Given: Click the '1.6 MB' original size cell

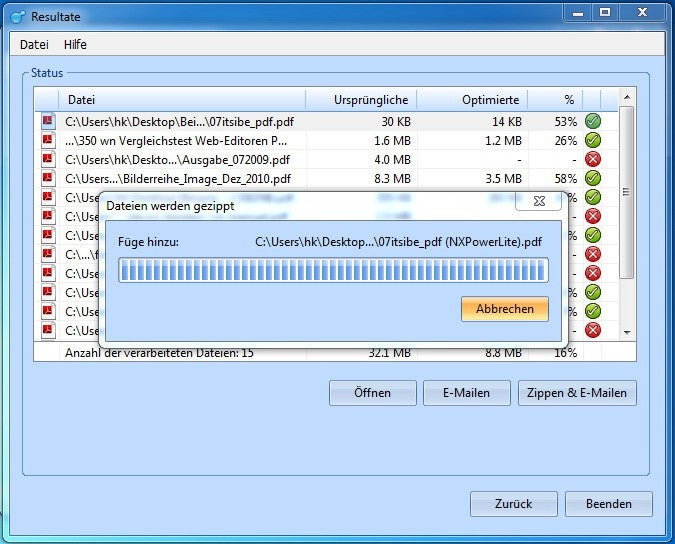Looking at the screenshot, I should click(393, 141).
